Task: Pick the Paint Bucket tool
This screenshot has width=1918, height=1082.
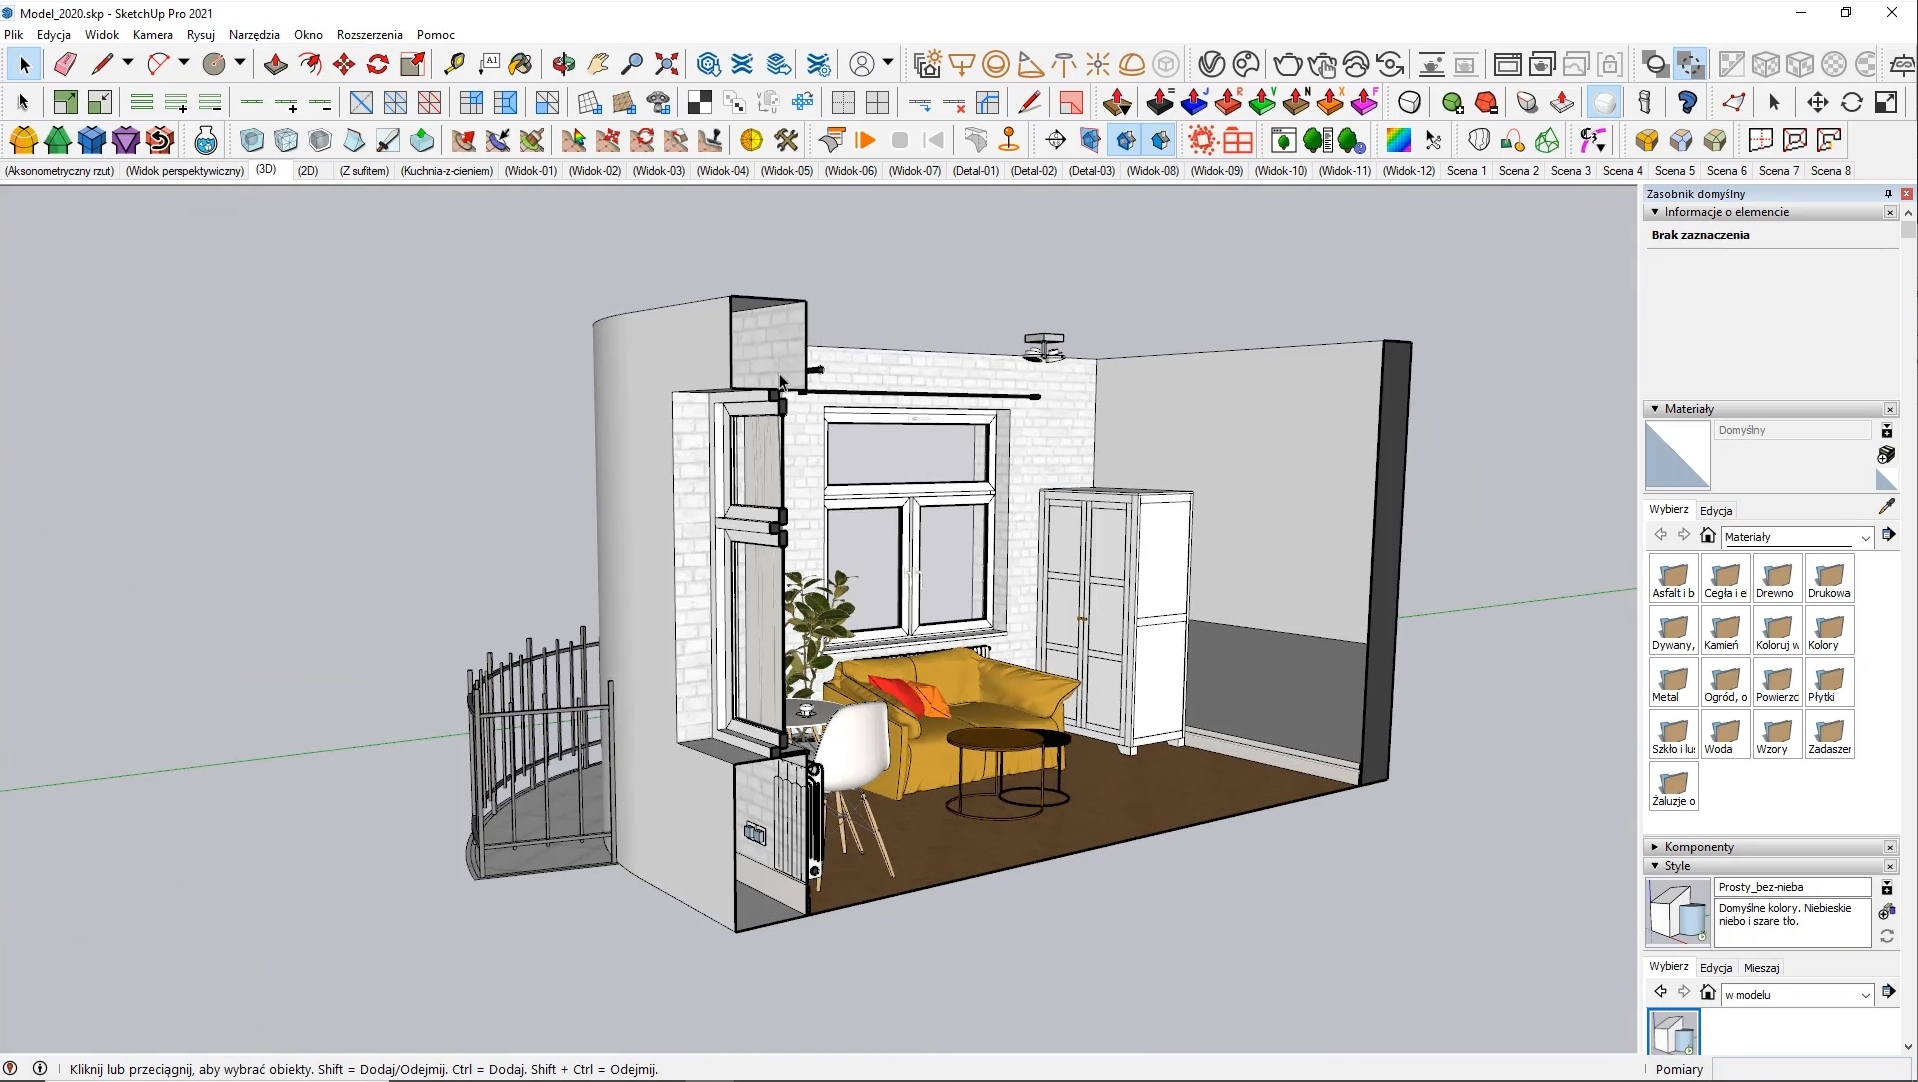Action: [521, 65]
